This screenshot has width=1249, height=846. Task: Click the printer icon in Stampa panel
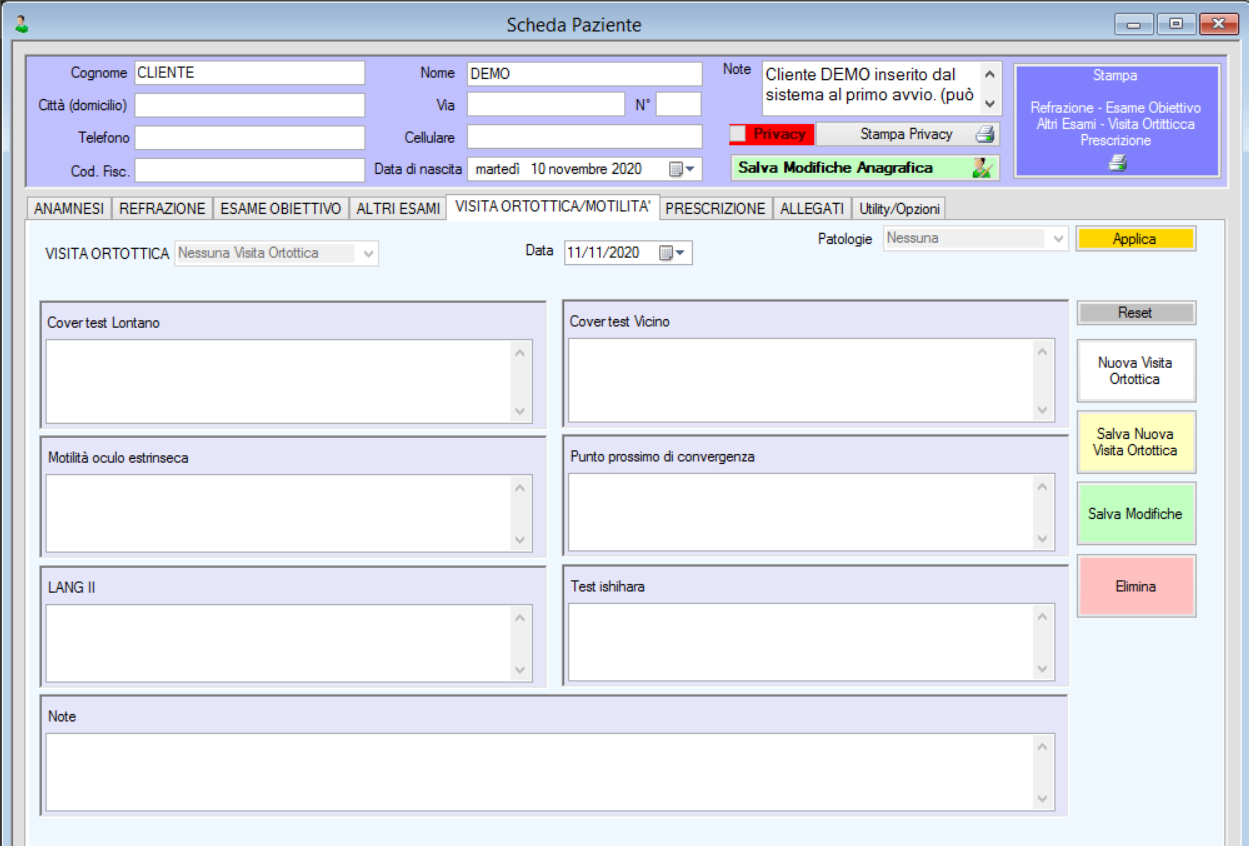point(1117,163)
